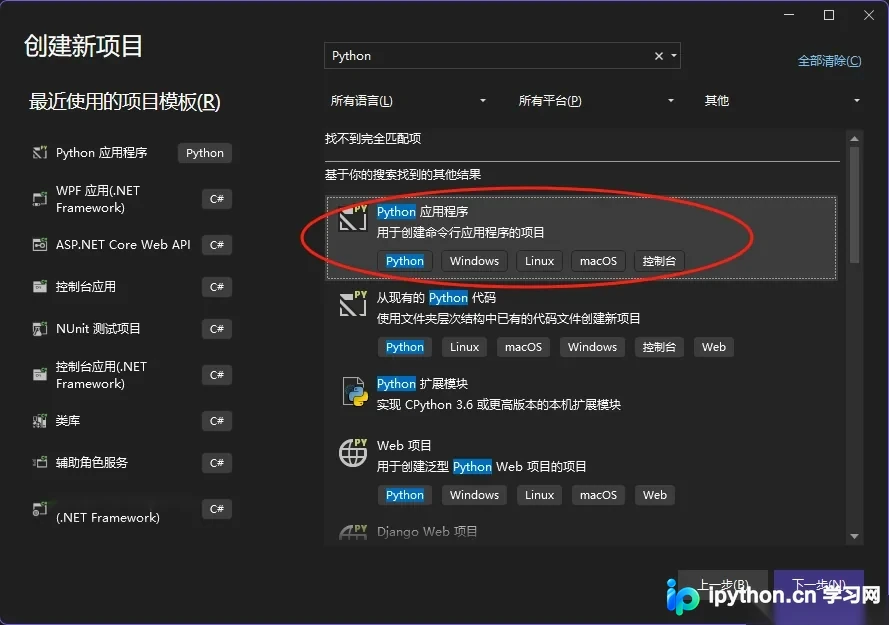Click the Python 扩展模块 snake icon
This screenshot has width=889, height=625.
tap(354, 392)
